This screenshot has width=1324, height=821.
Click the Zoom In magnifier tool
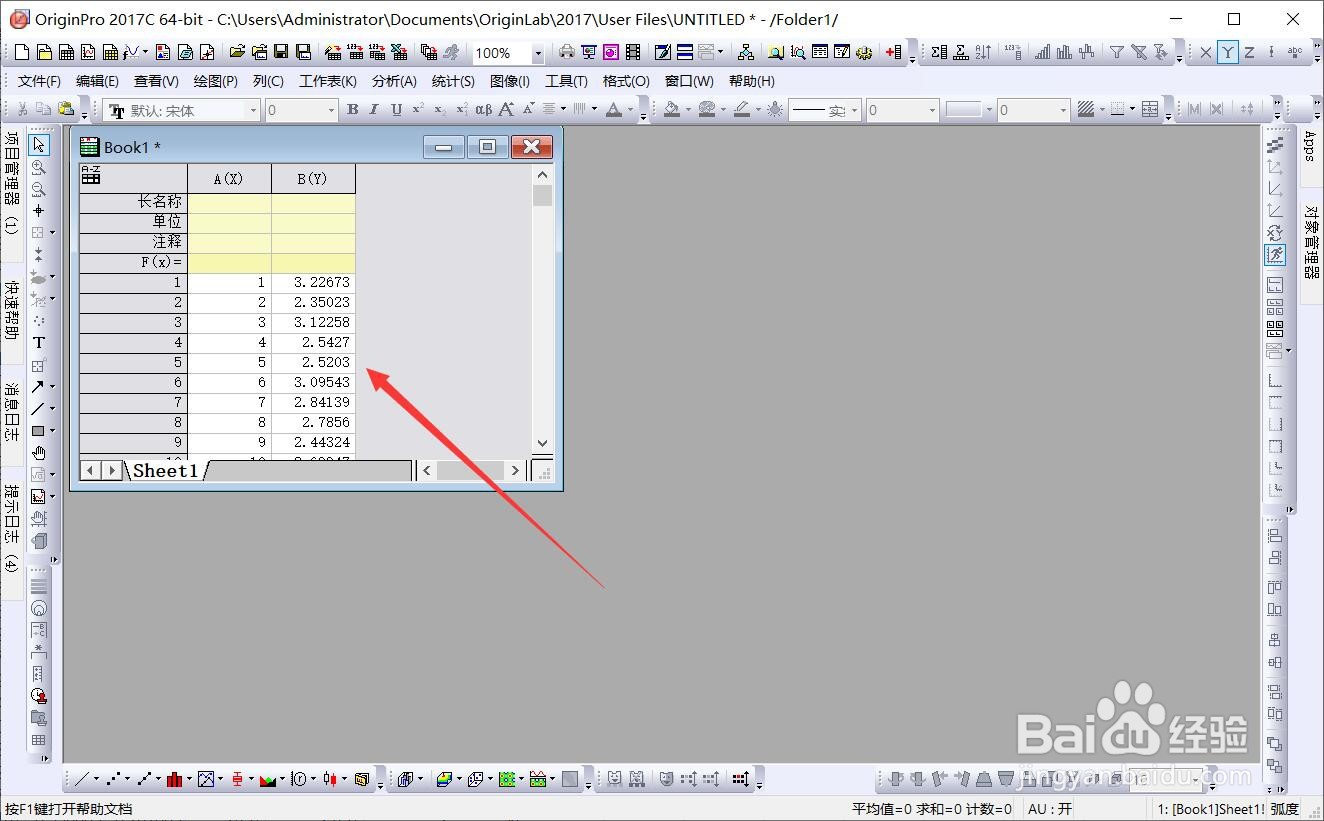click(x=39, y=168)
